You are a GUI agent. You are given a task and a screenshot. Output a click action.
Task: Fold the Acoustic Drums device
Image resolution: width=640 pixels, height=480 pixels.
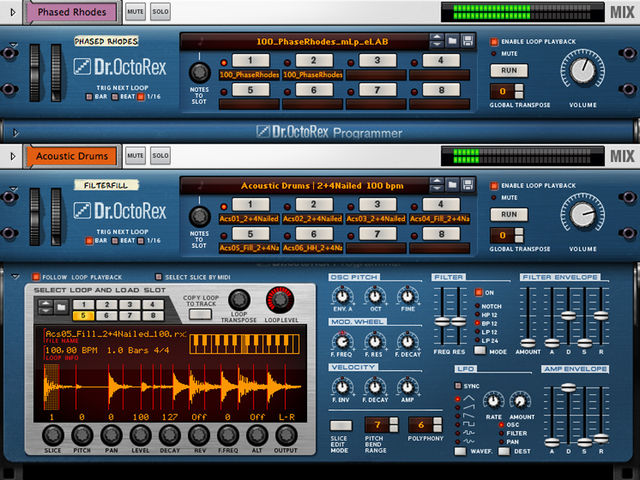pos(13,188)
